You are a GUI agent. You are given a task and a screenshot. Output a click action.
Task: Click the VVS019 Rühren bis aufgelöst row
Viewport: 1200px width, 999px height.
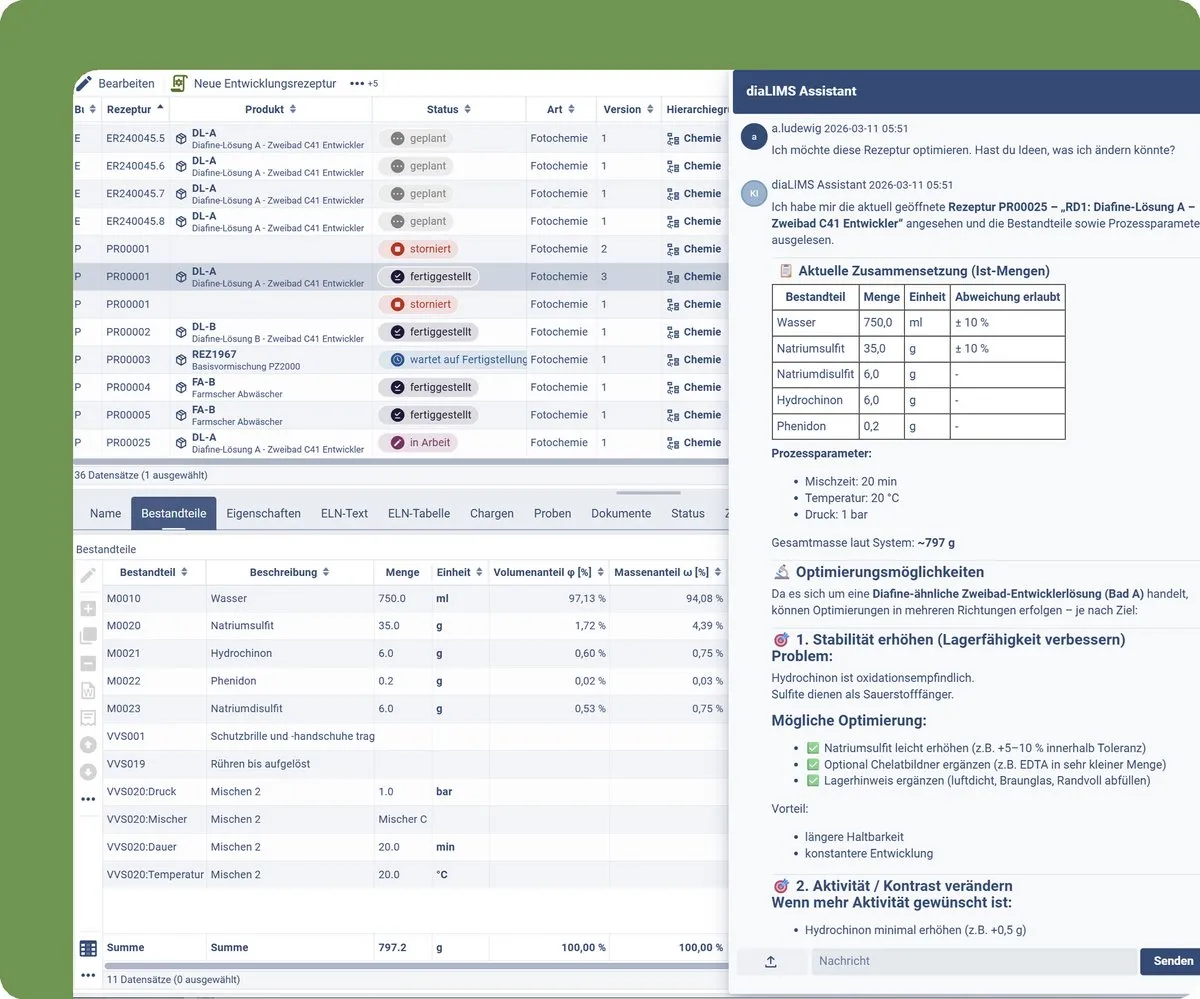coord(415,764)
